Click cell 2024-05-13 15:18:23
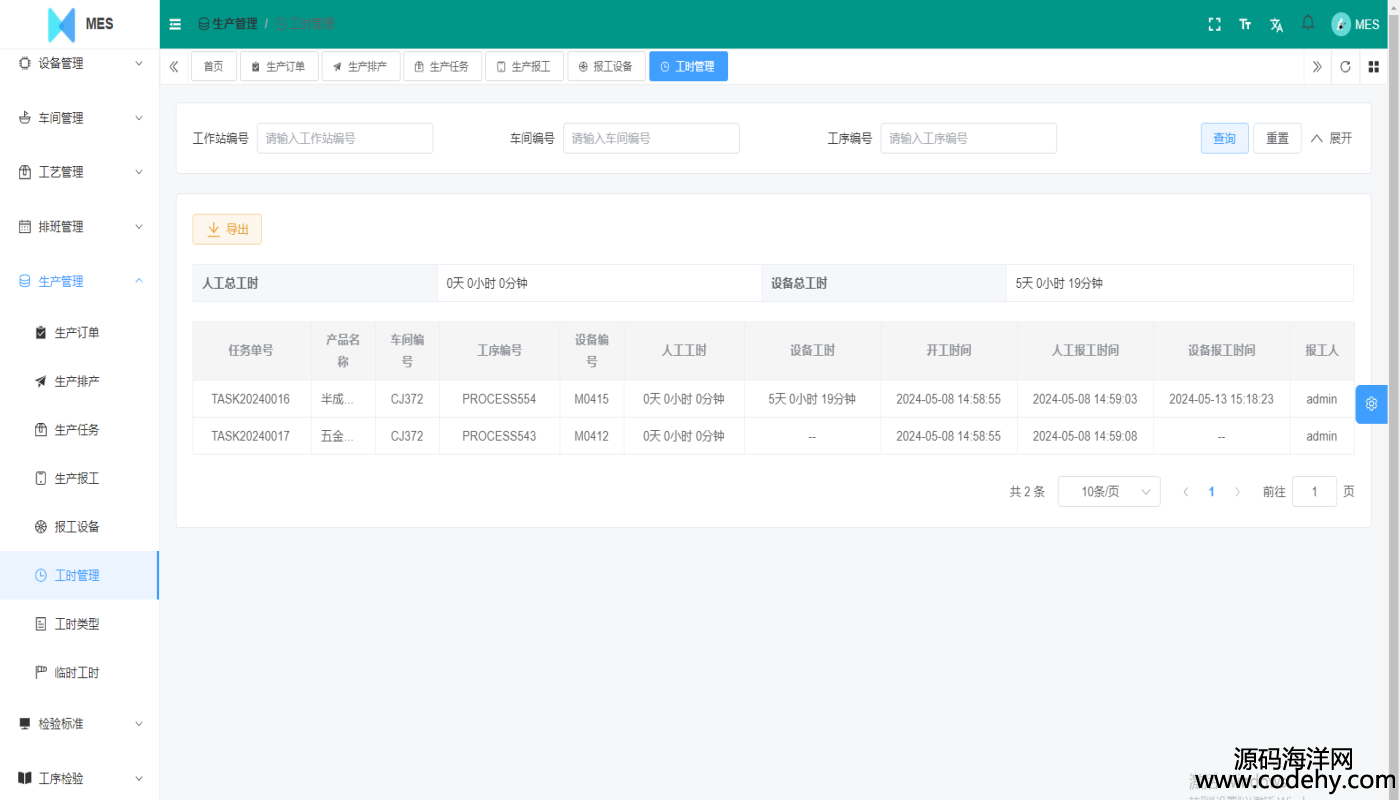Image resolution: width=1400 pixels, height=800 pixels. pos(1222,399)
